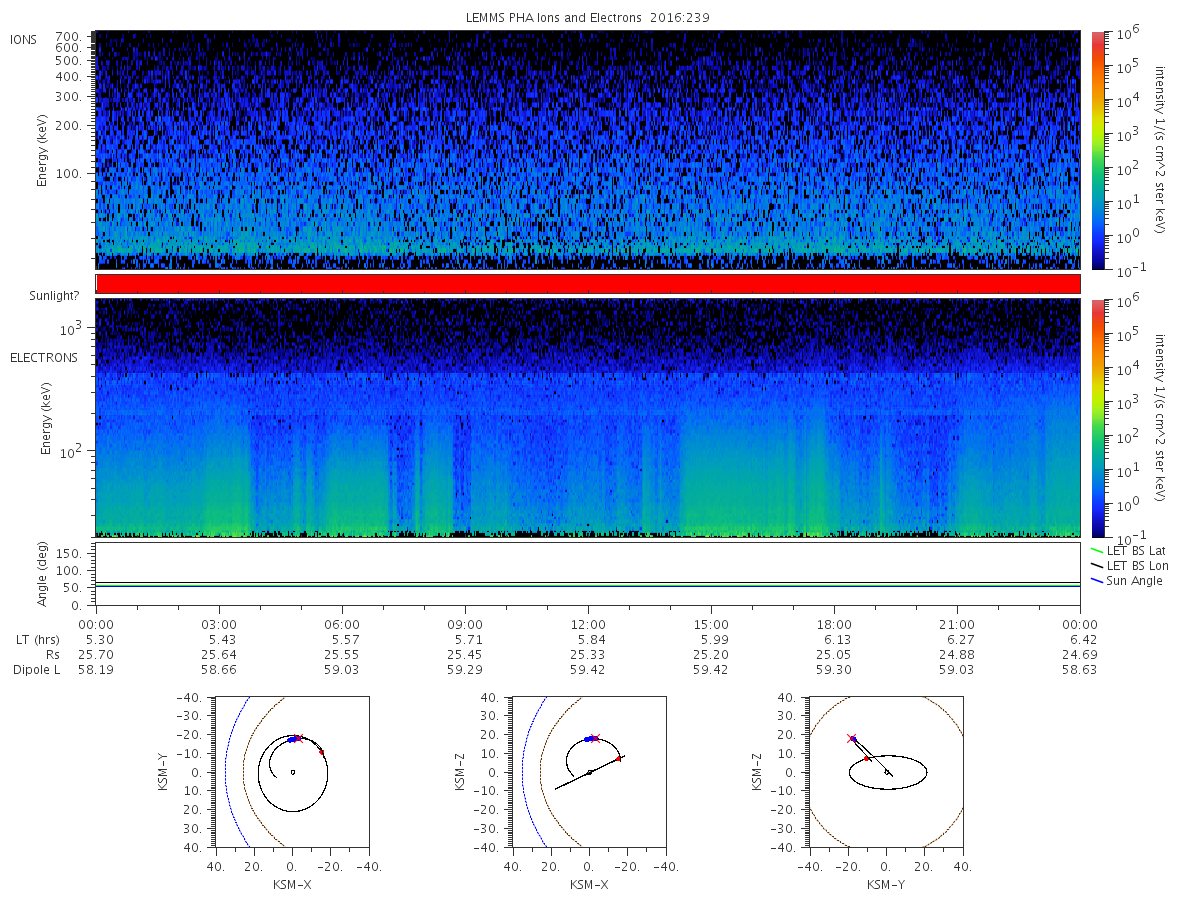
Task: Click the "Rs" row label
Action: point(53,654)
